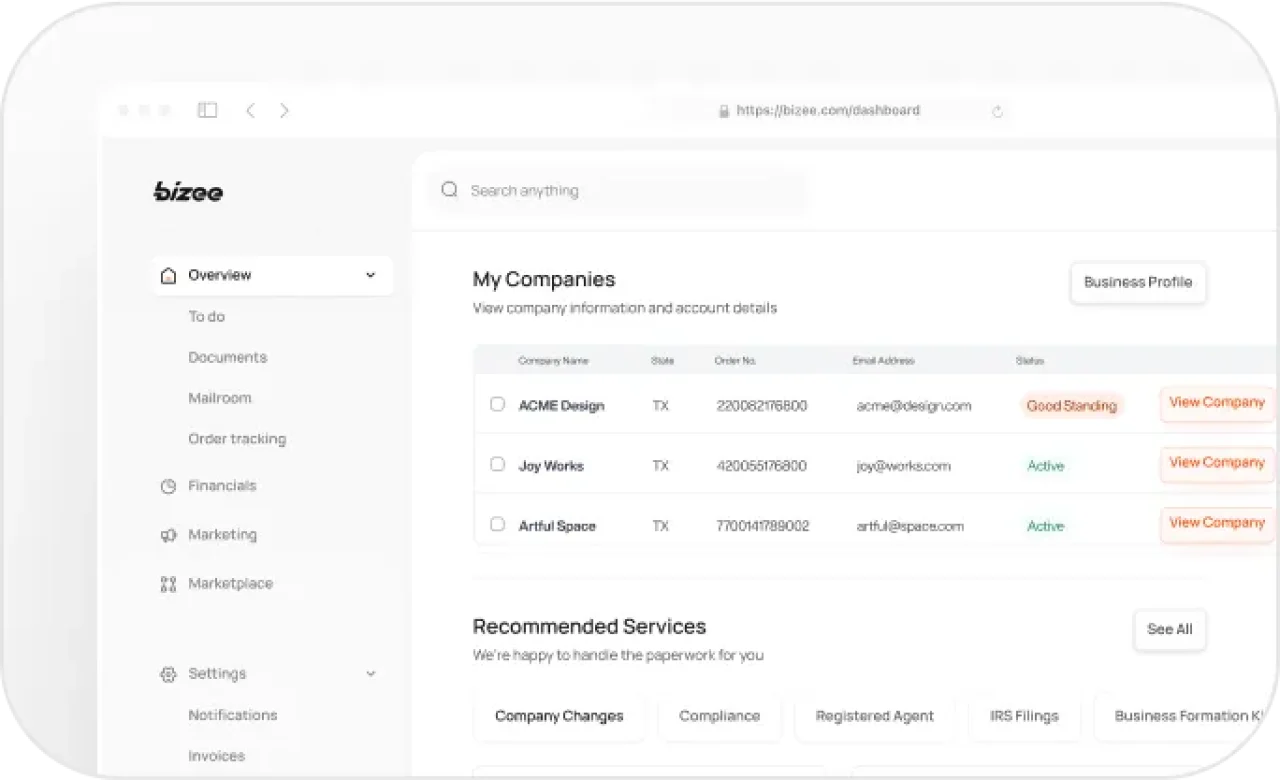Image resolution: width=1280 pixels, height=780 pixels.
Task: Switch to the Compliance tab
Action: (719, 716)
